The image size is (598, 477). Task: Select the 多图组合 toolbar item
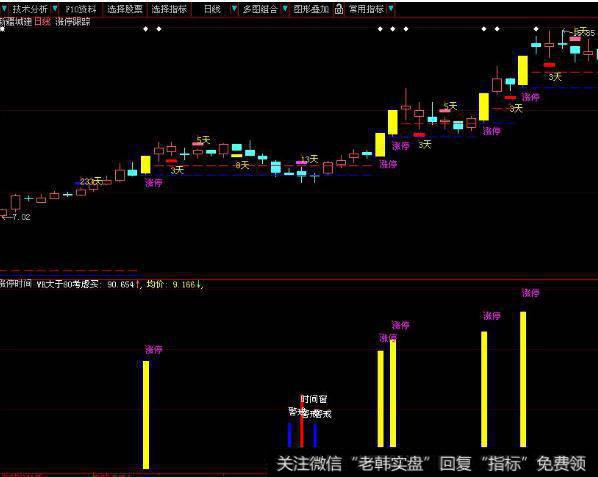[x=260, y=9]
